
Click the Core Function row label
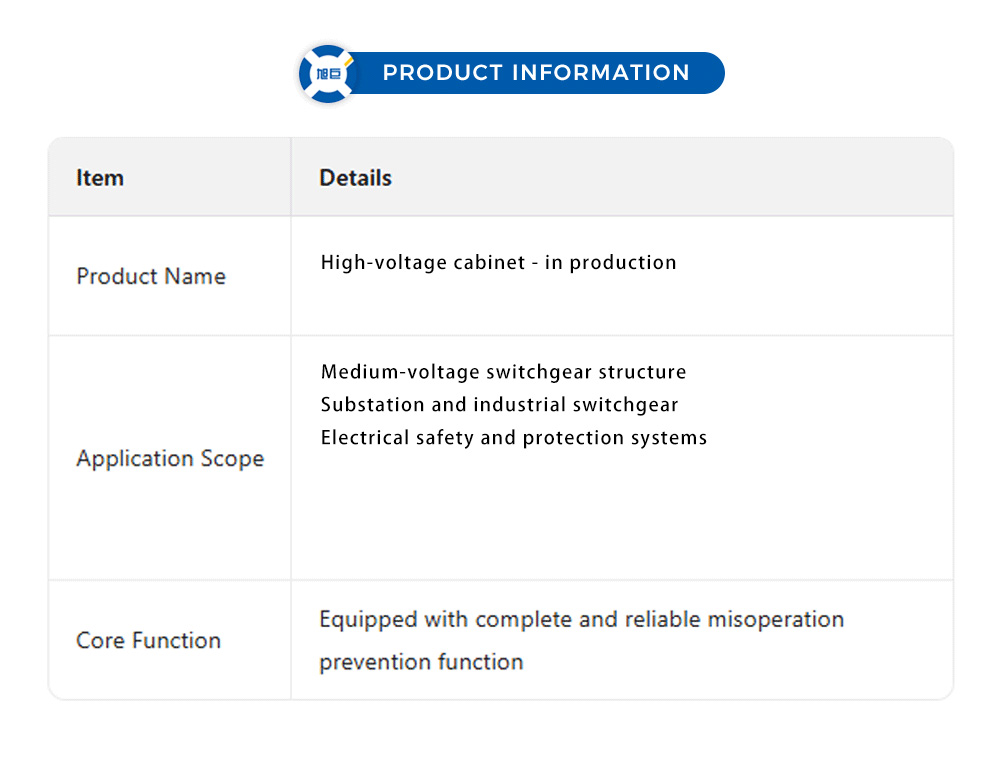(x=148, y=640)
